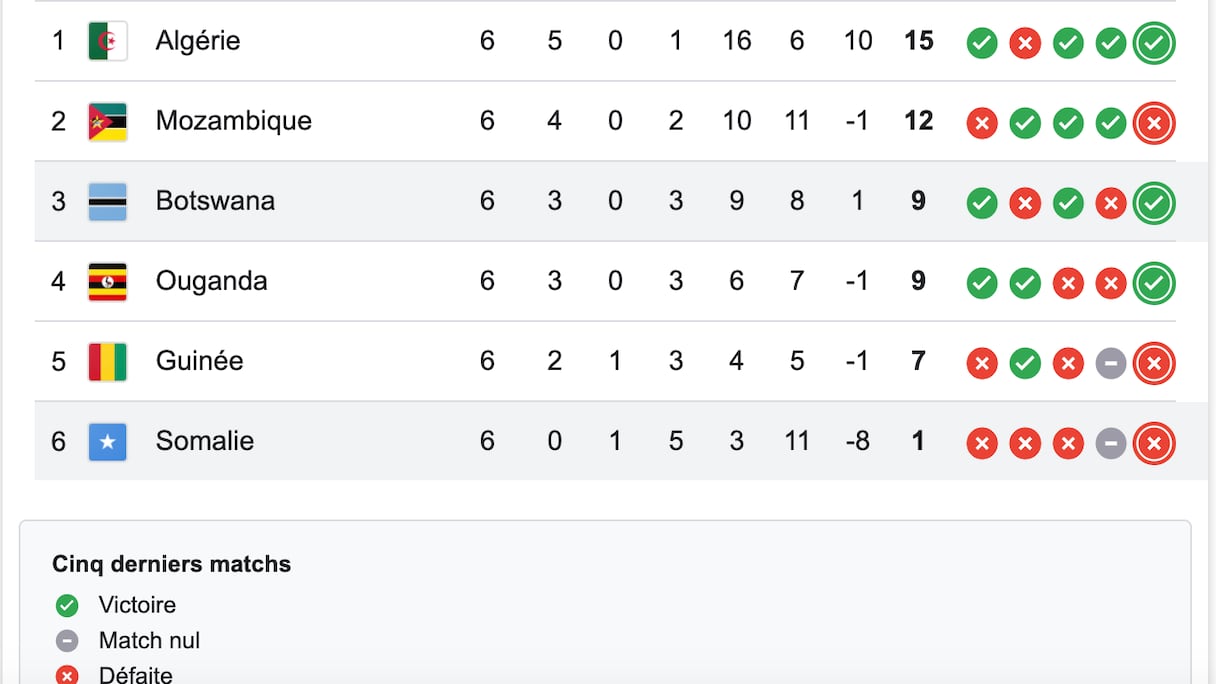The image size is (1216, 684).
Task: Click Somalie's grey draw result icon
Action: (1111, 443)
